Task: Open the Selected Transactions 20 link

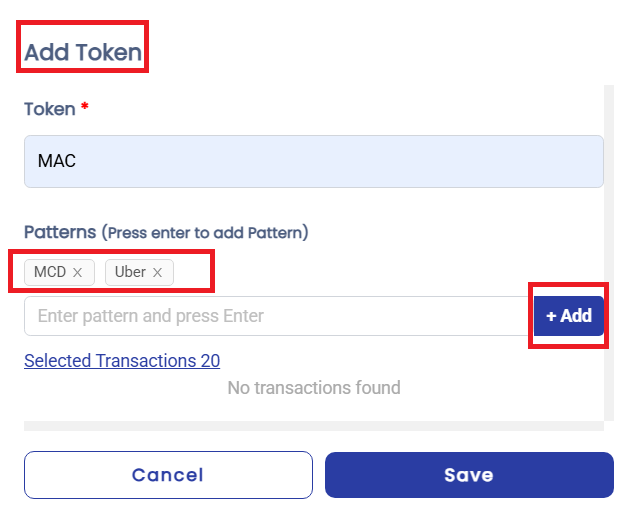Action: (x=122, y=361)
